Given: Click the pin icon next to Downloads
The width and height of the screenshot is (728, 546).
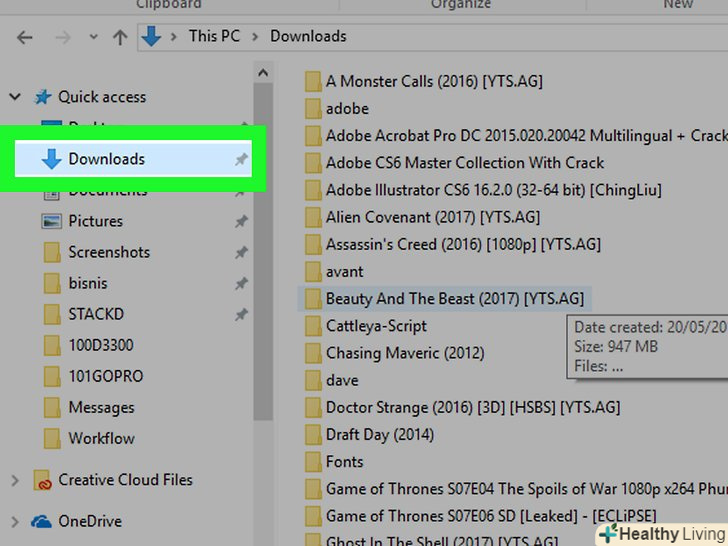Looking at the screenshot, I should pyautogui.click(x=241, y=159).
